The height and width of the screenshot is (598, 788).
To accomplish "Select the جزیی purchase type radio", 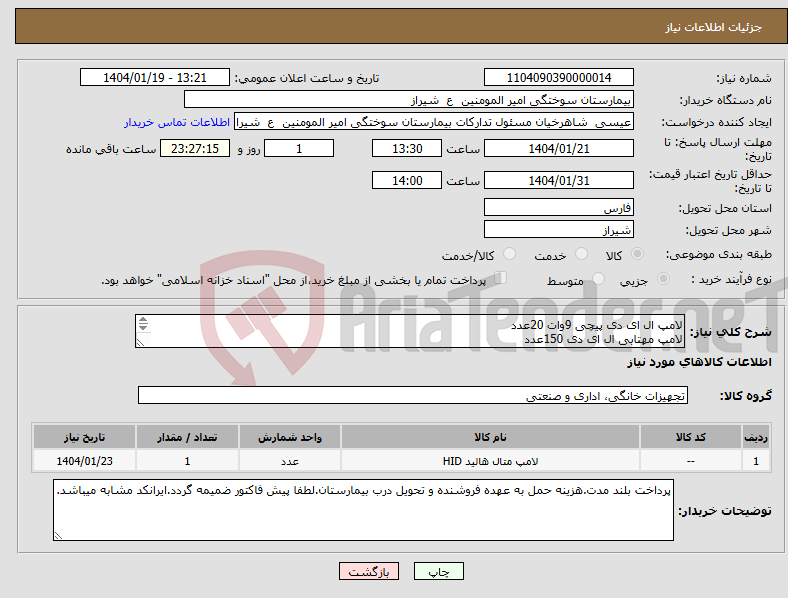I will coord(663,278).
